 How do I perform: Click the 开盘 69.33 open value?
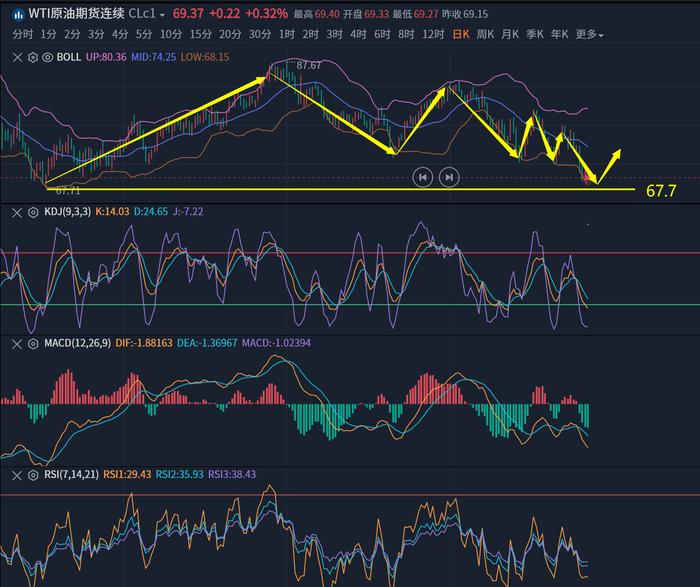366,14
